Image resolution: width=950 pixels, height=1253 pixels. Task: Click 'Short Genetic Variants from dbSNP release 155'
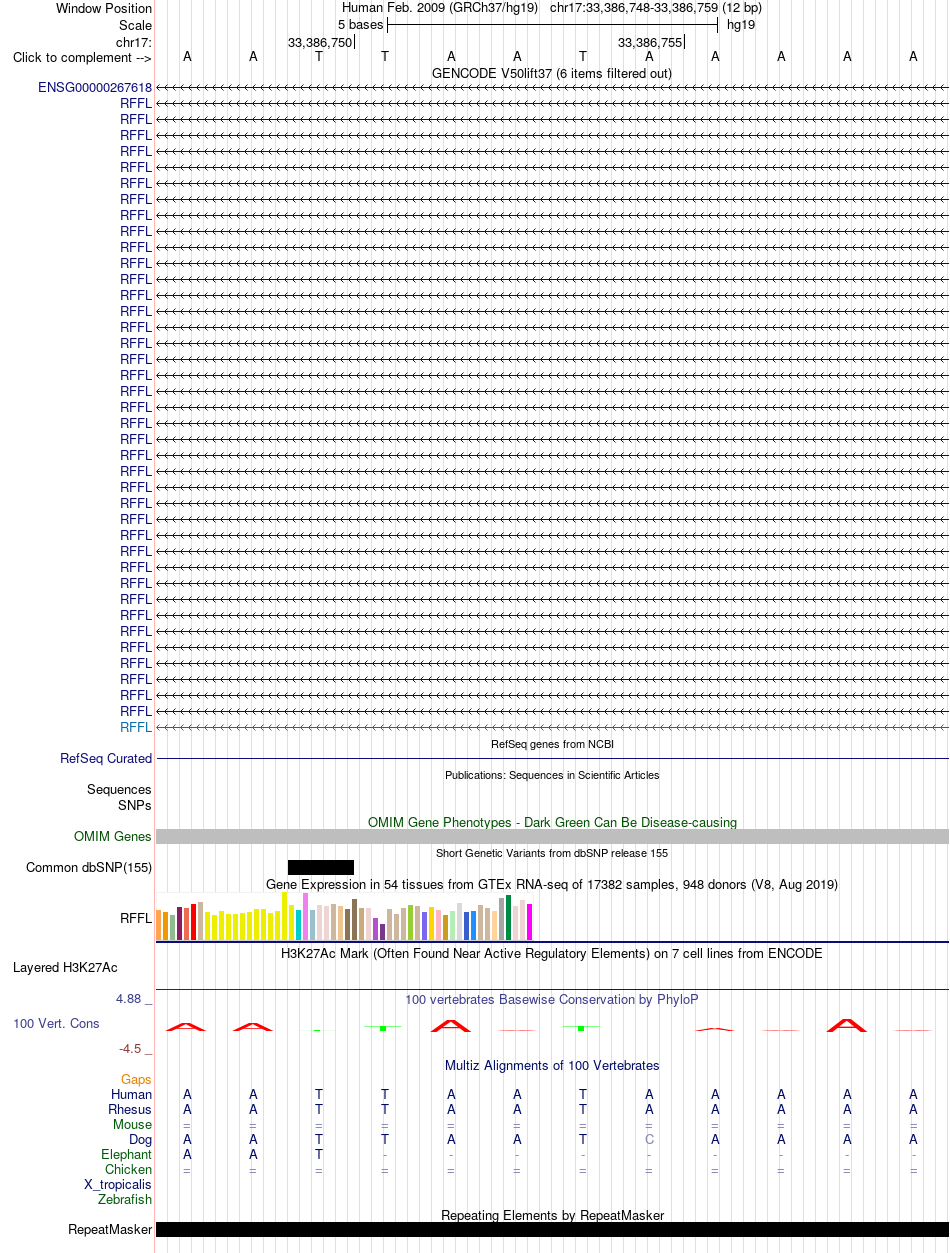point(552,853)
